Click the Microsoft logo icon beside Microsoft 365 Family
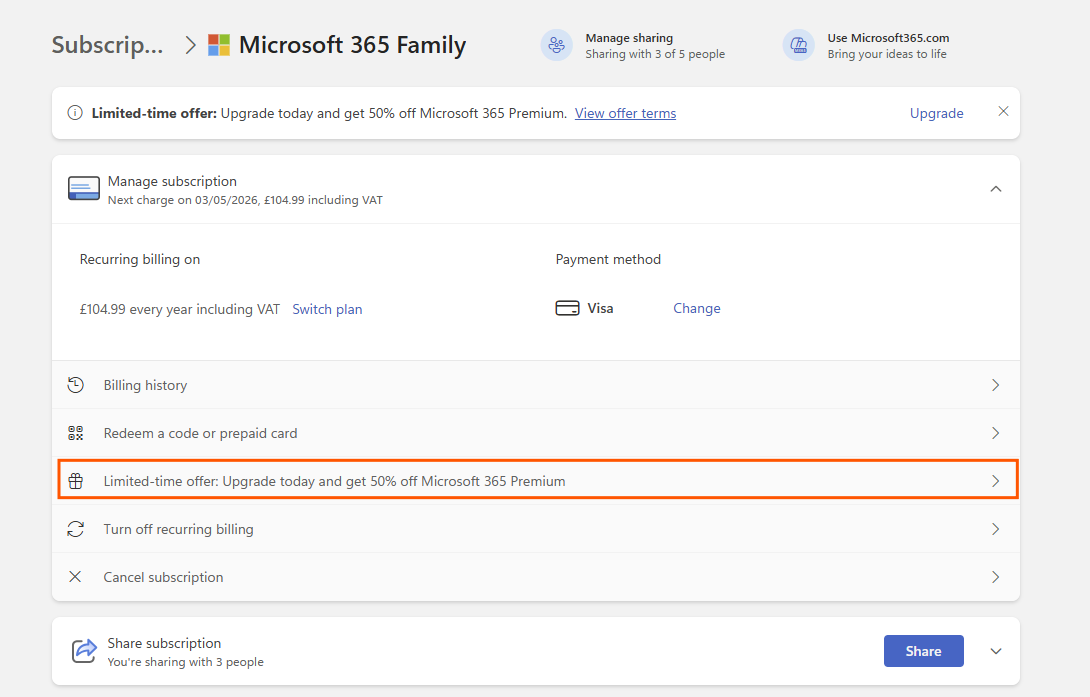This screenshot has width=1090, height=697. [219, 45]
